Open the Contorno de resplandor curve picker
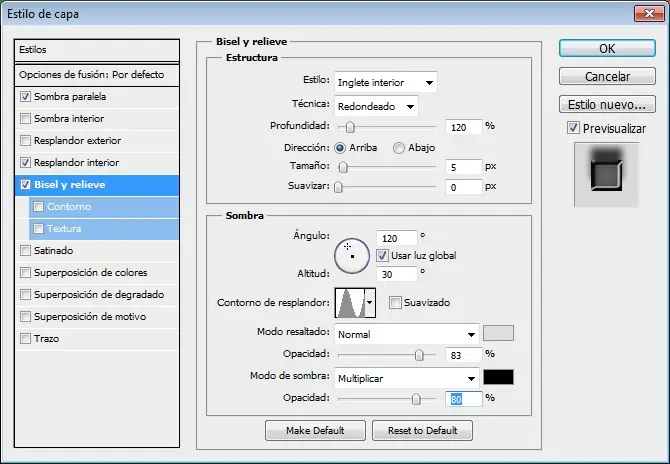Viewport: 670px width, 464px height. (371, 302)
